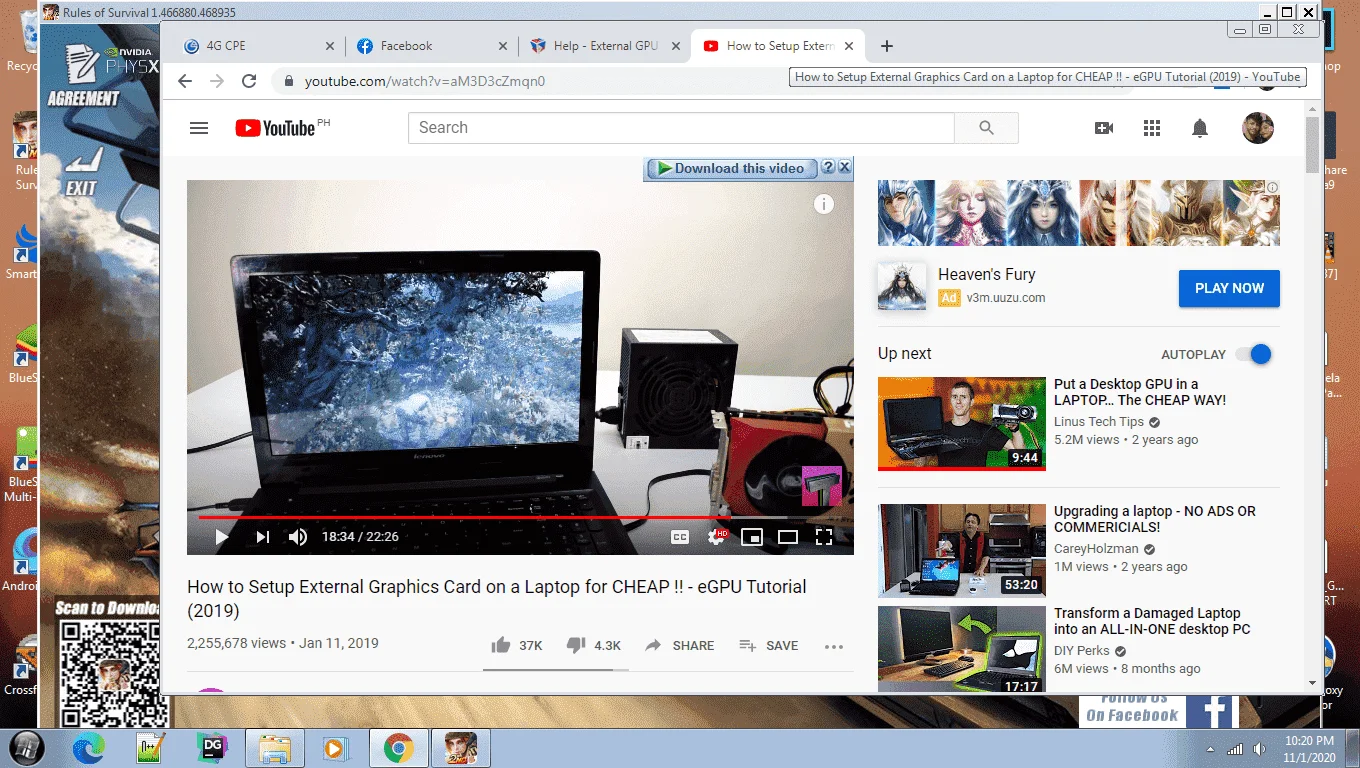Open the YouTube hamburger guide menu

(199, 128)
